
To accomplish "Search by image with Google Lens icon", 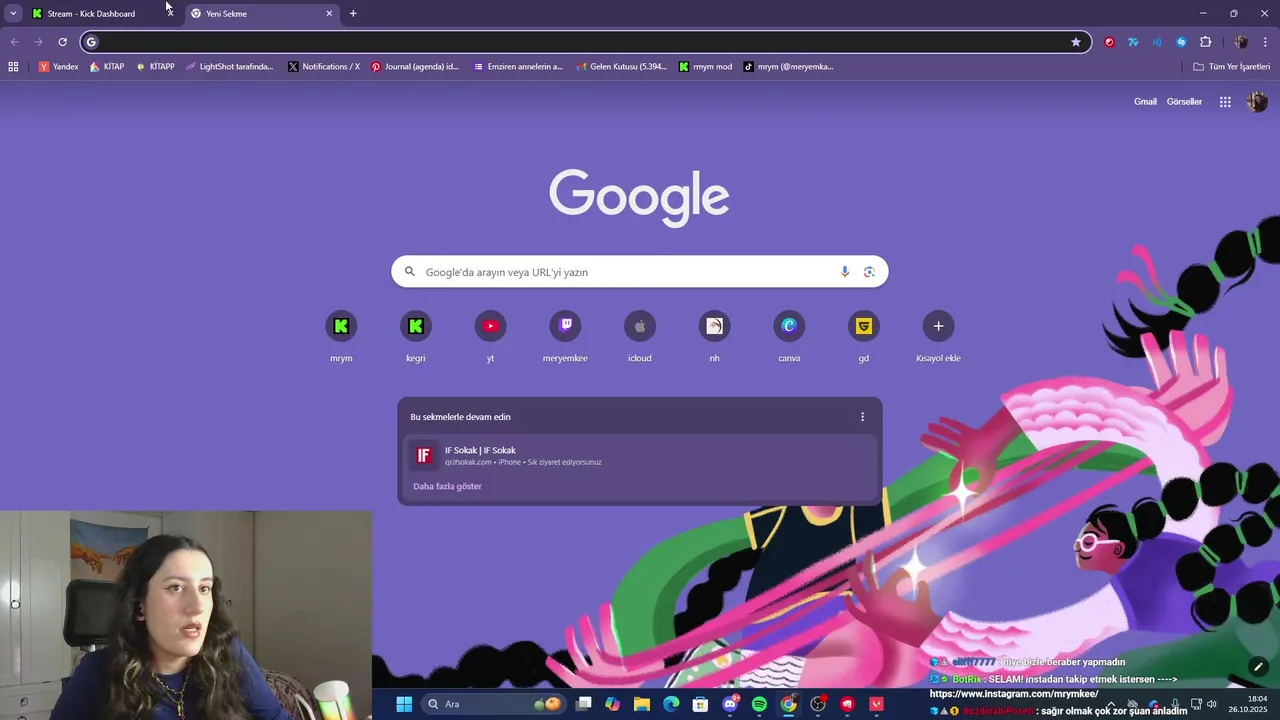I will click(x=869, y=272).
